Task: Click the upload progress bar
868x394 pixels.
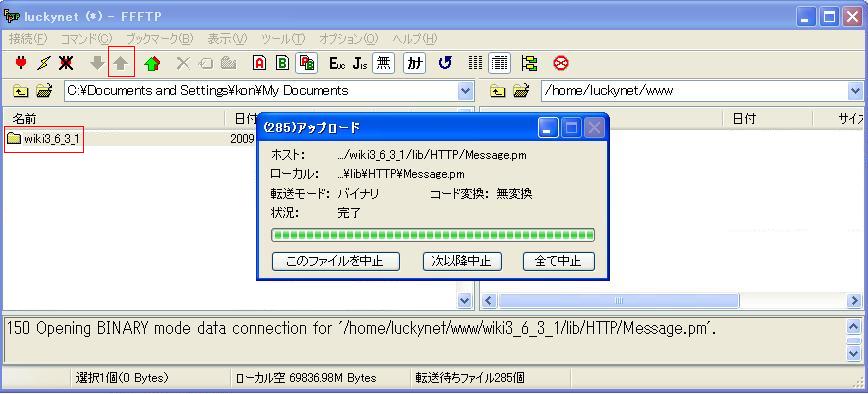Action: pos(433,235)
